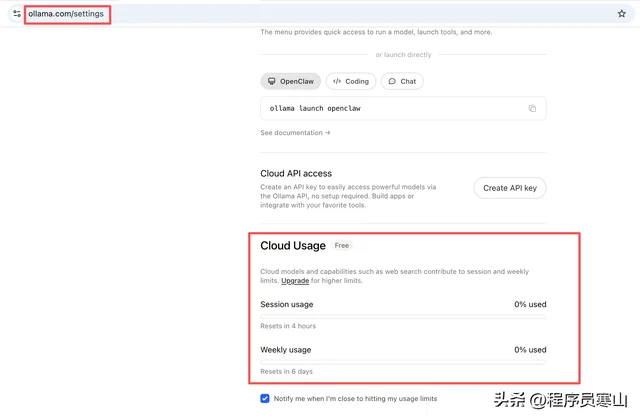Click the Weekly usage progress bar

403,362
